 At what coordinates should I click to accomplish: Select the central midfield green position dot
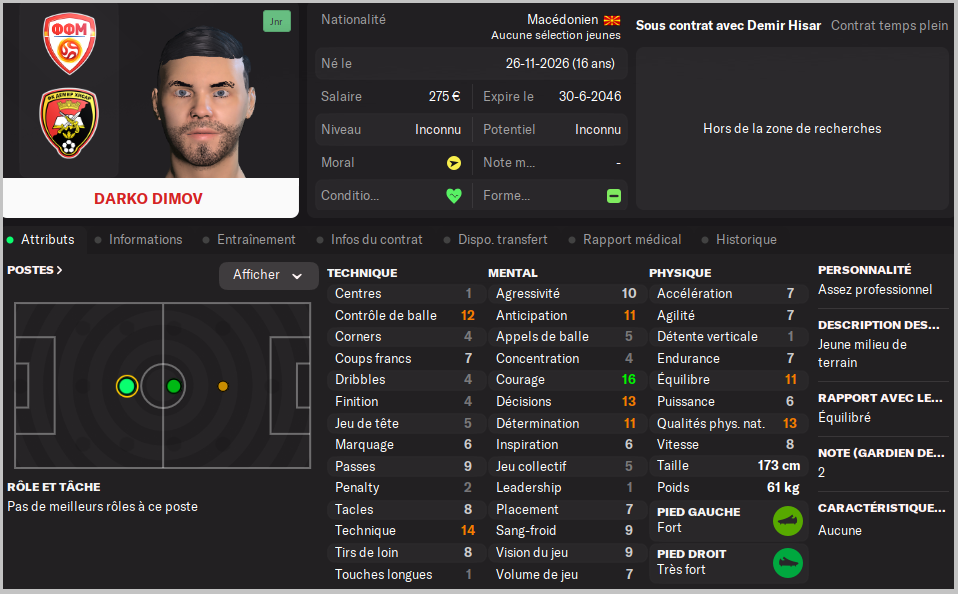tap(174, 386)
